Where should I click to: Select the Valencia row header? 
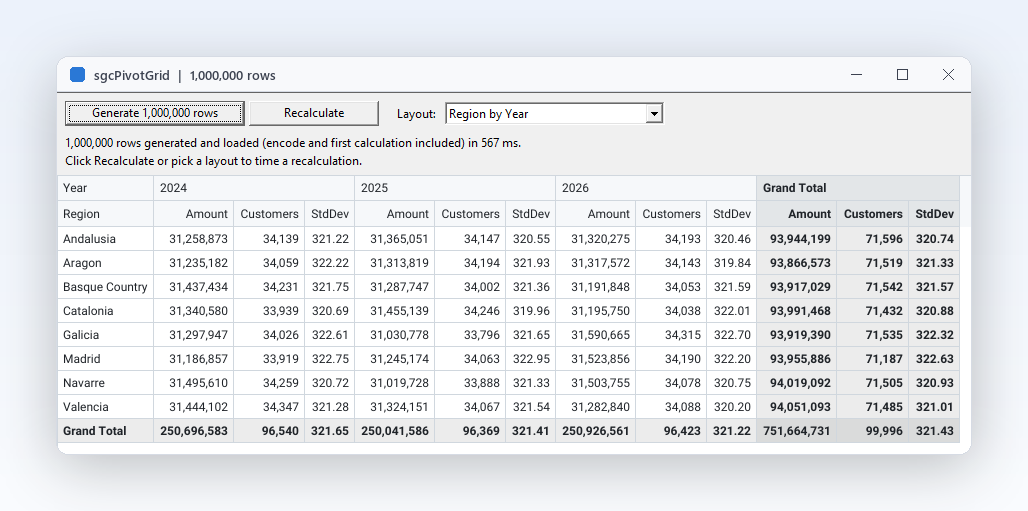(106, 407)
